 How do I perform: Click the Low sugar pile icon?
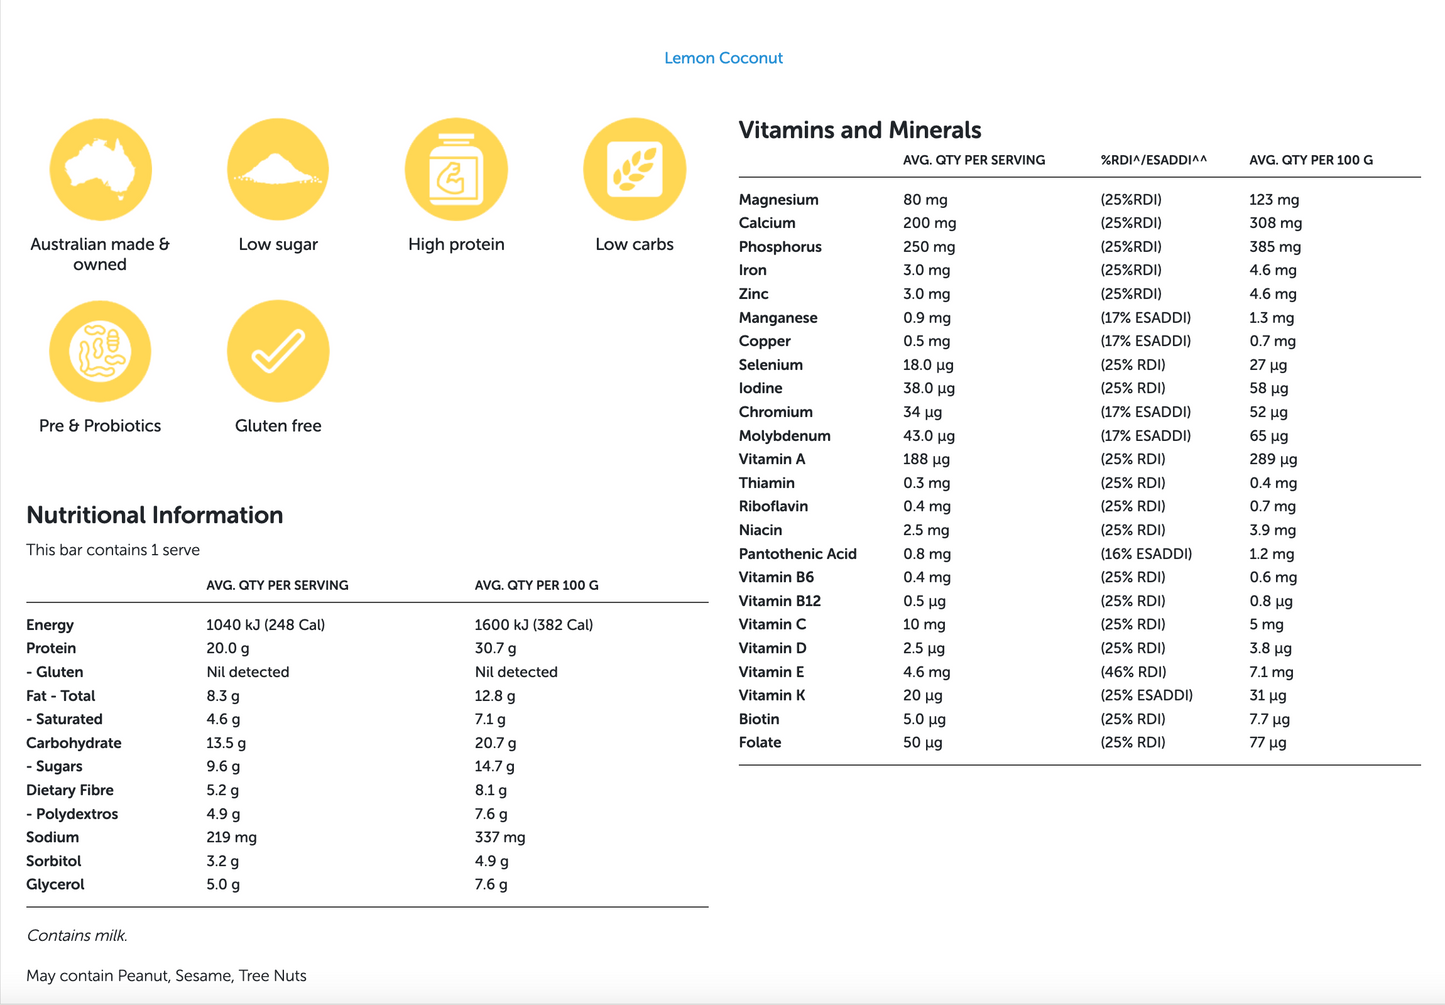tap(278, 169)
